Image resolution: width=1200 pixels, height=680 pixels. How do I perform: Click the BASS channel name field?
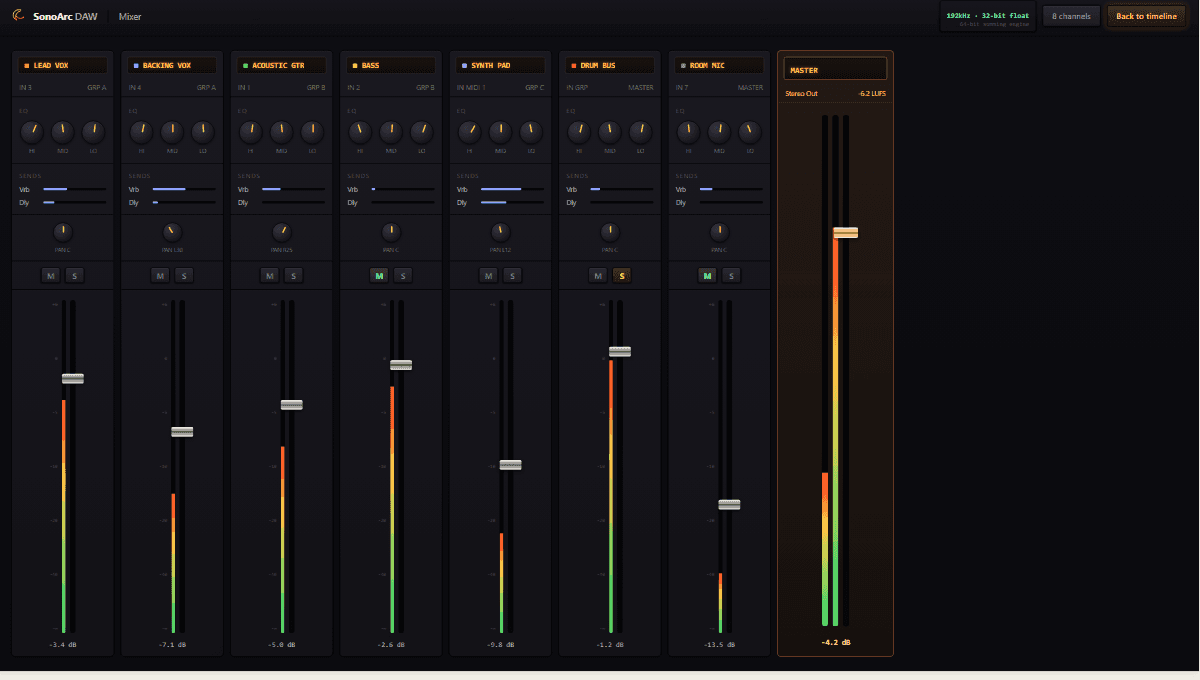click(x=391, y=65)
